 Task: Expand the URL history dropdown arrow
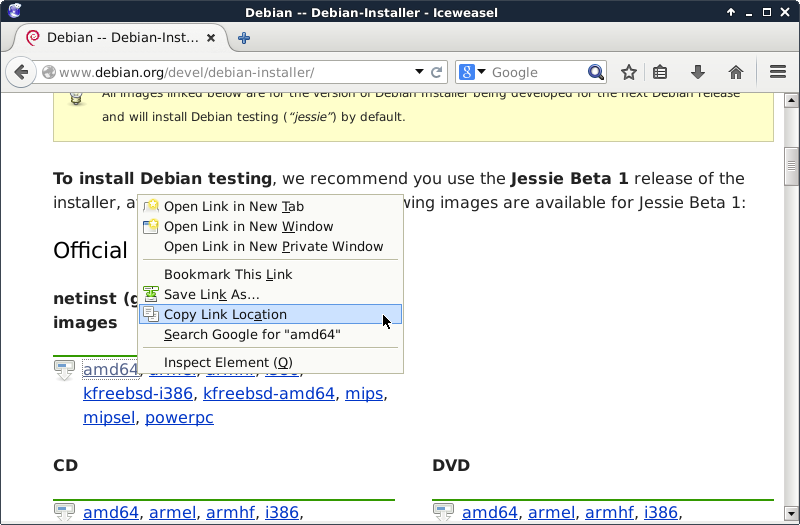(420, 72)
